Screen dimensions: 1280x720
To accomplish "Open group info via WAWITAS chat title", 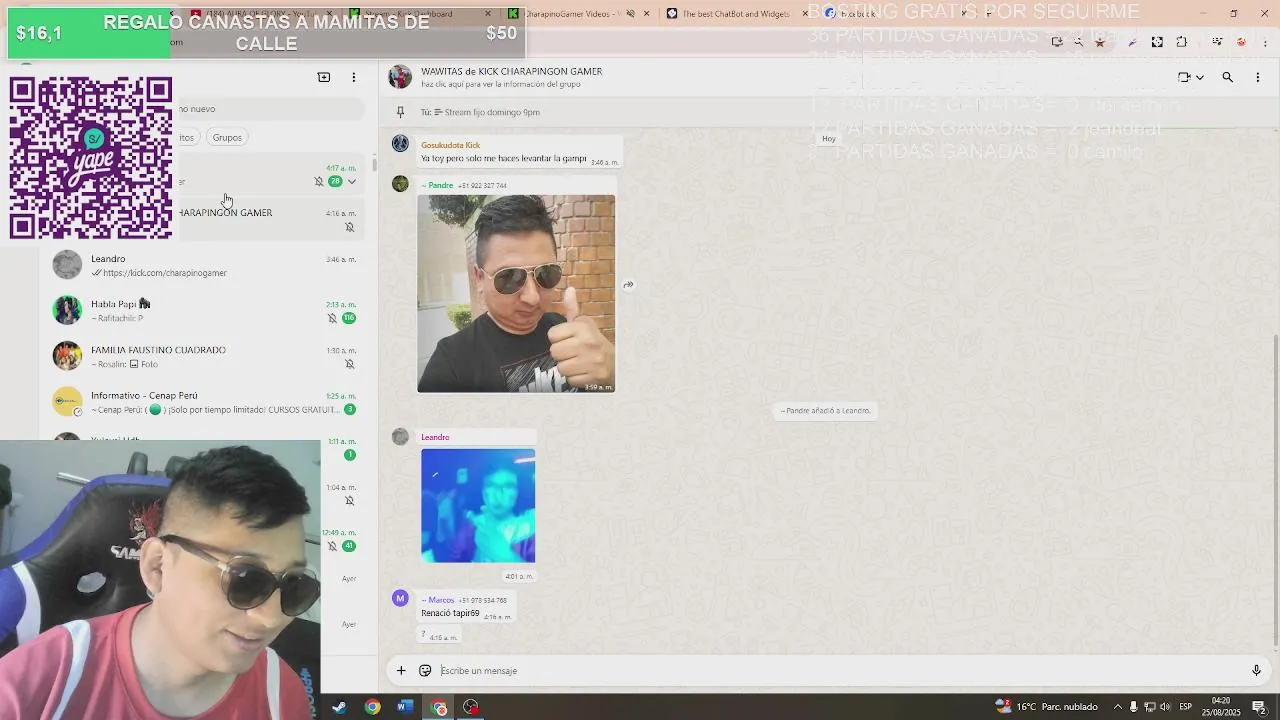I will pos(511,72).
